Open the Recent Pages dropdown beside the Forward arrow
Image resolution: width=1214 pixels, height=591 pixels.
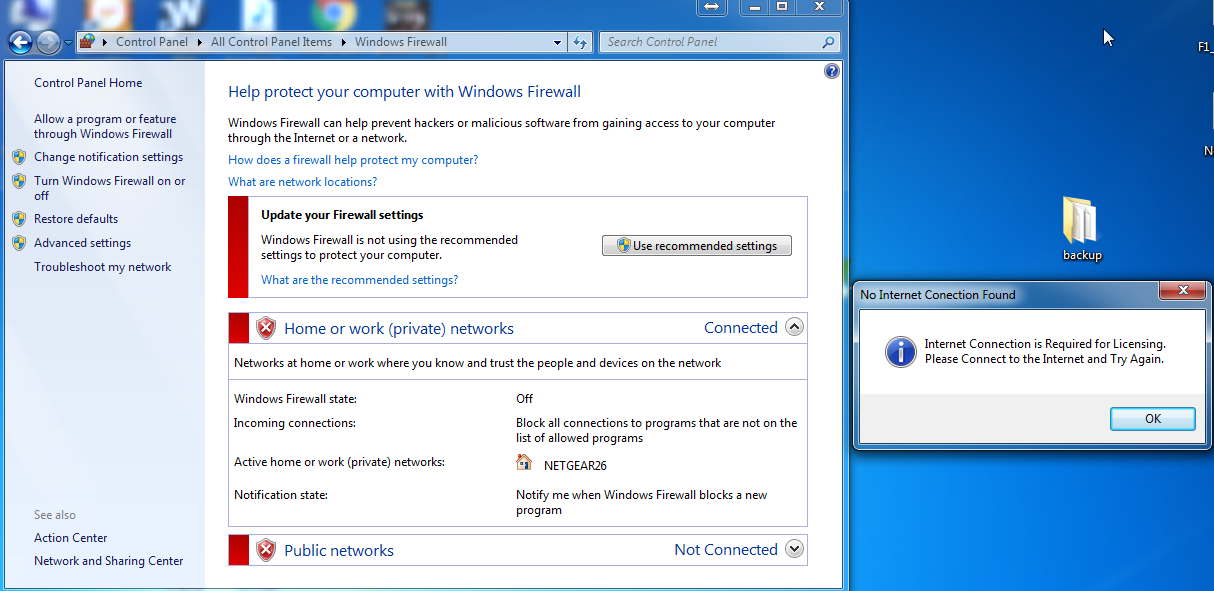point(68,43)
